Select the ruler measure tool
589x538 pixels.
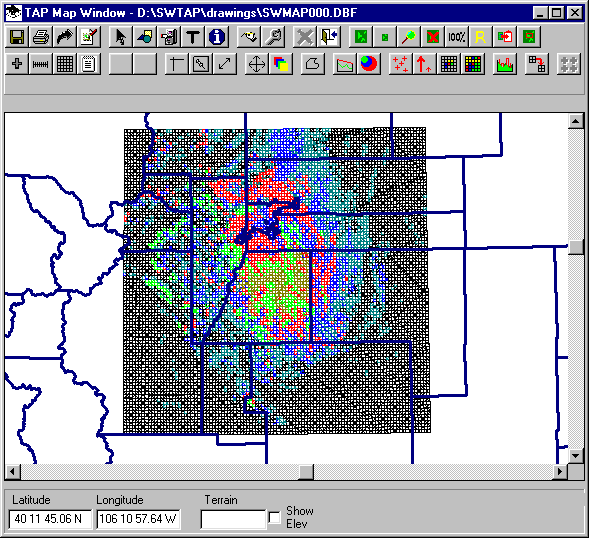tap(41, 64)
